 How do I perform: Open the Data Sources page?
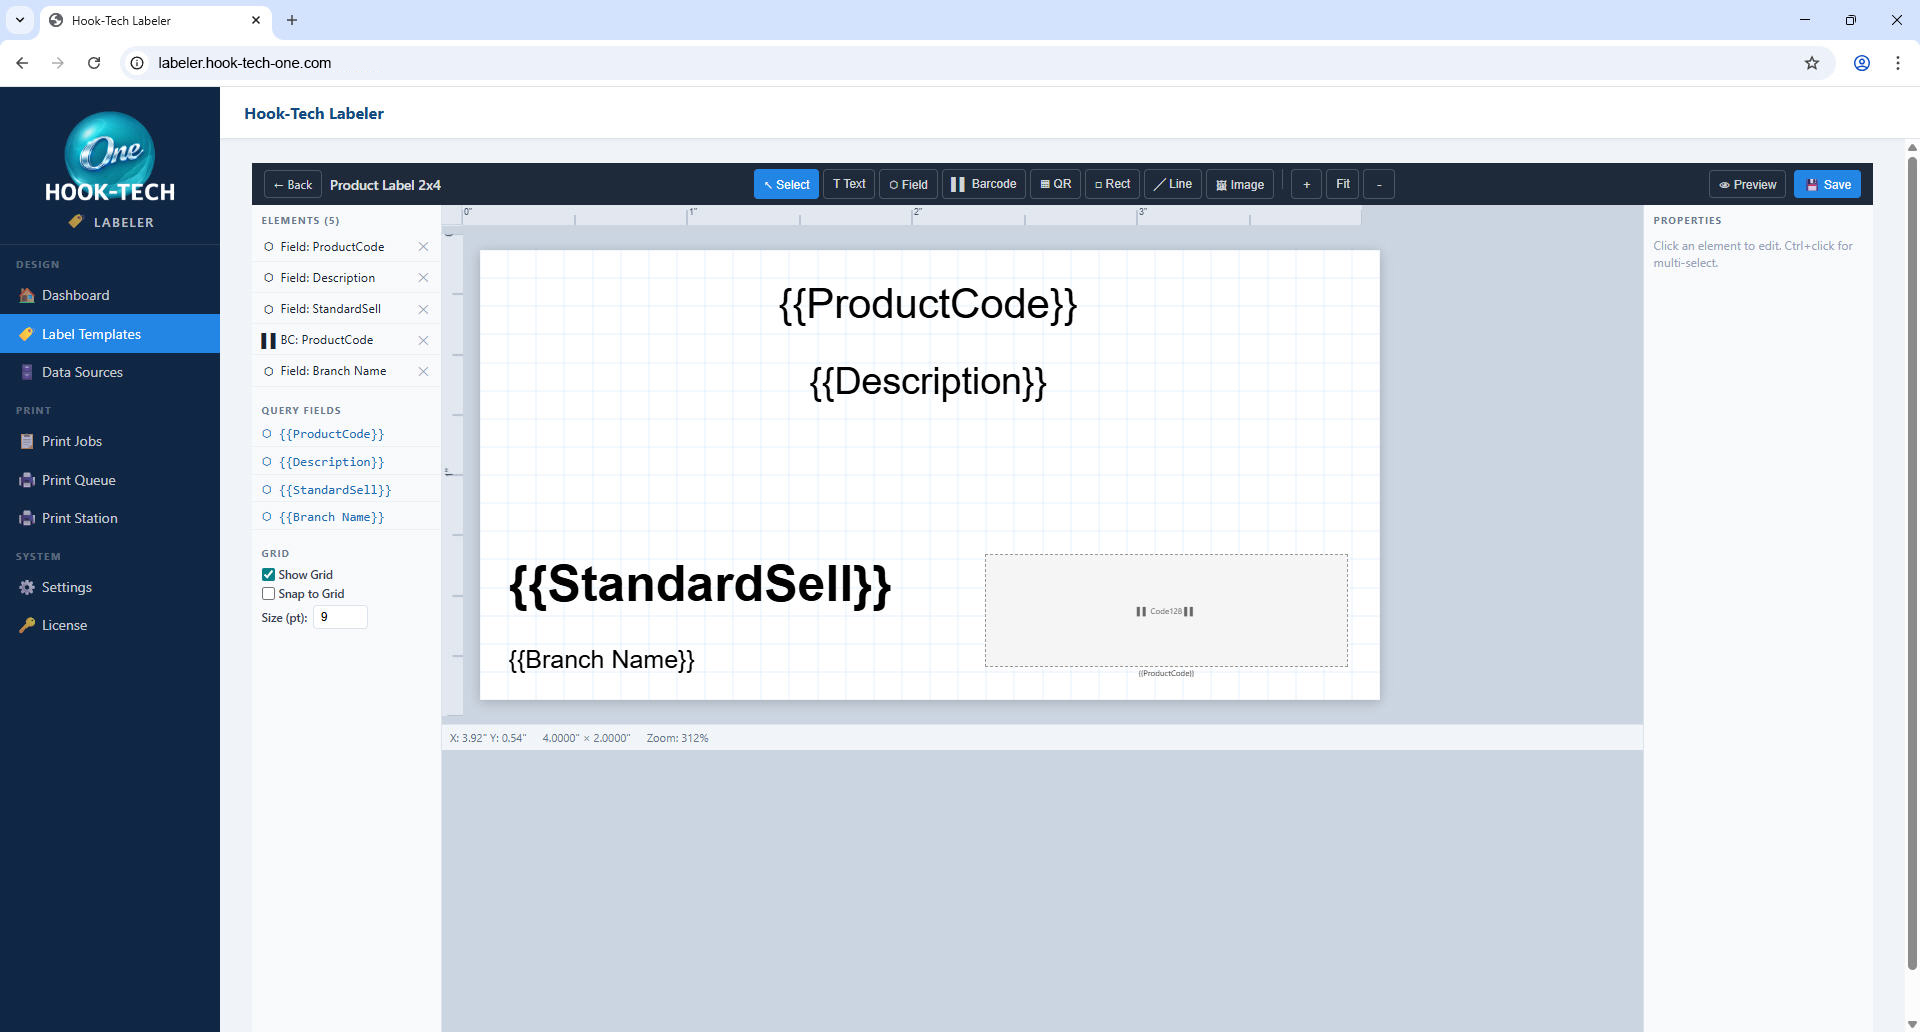pyautogui.click(x=82, y=371)
